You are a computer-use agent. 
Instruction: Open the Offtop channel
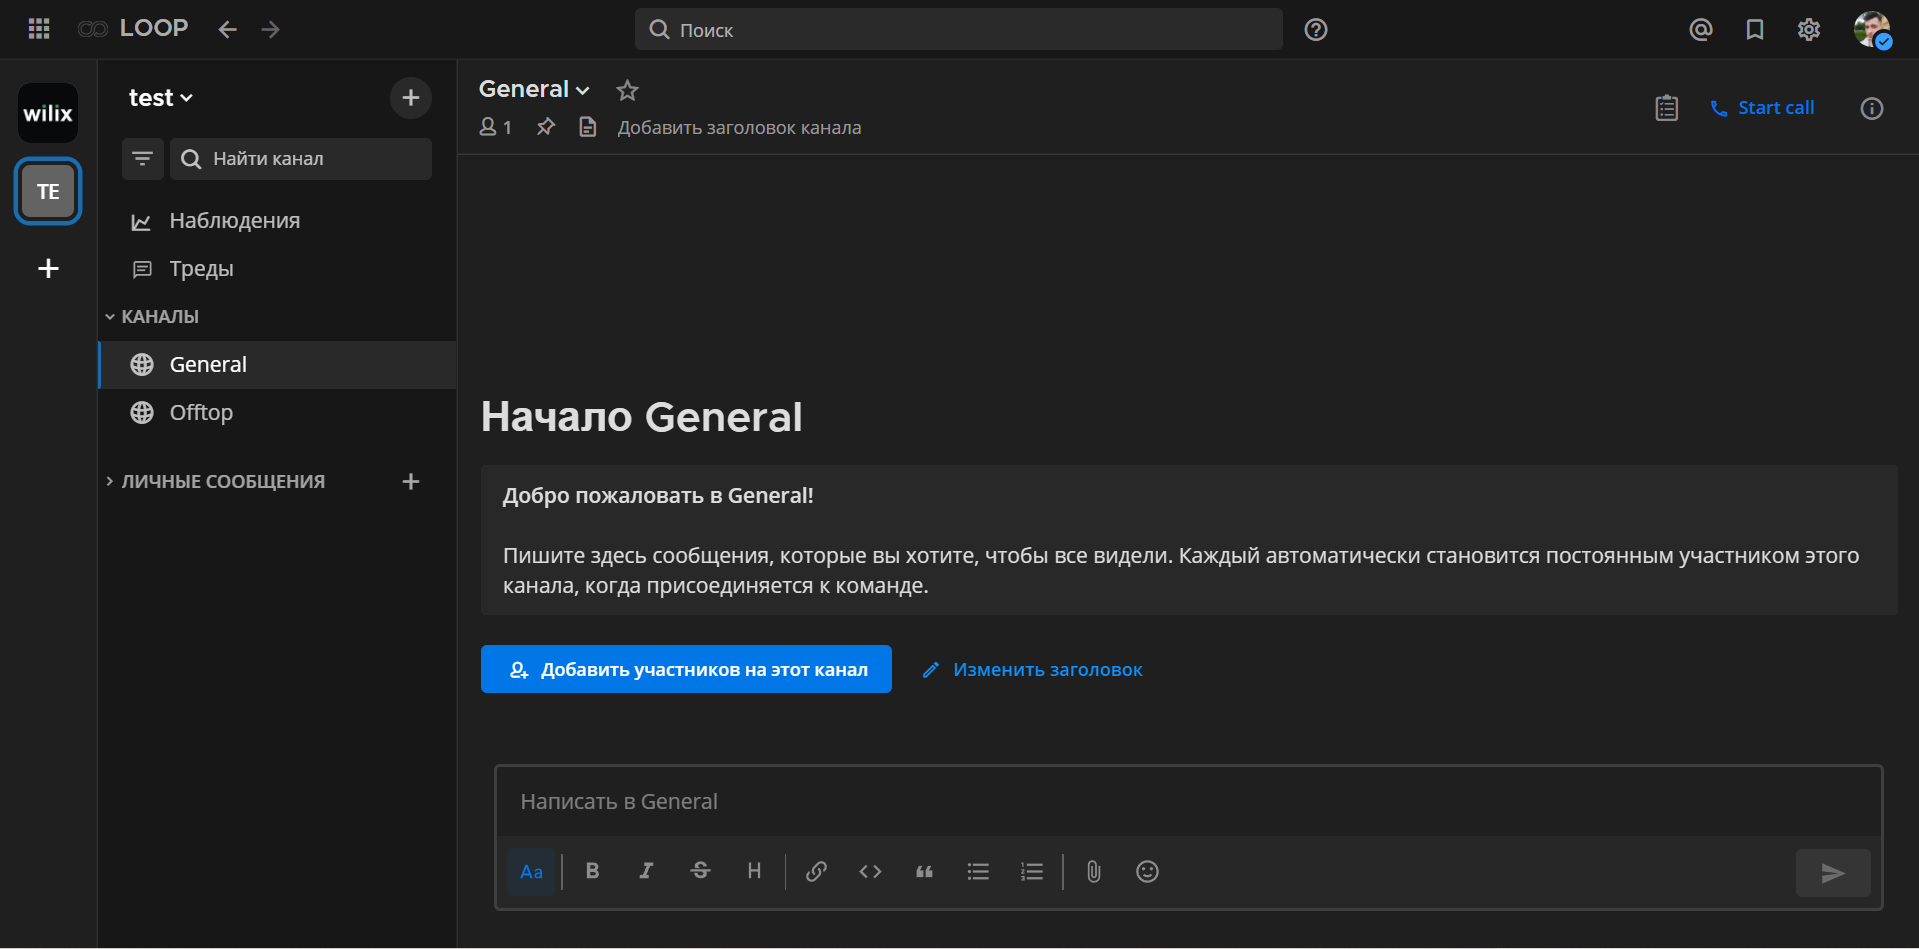coord(201,412)
